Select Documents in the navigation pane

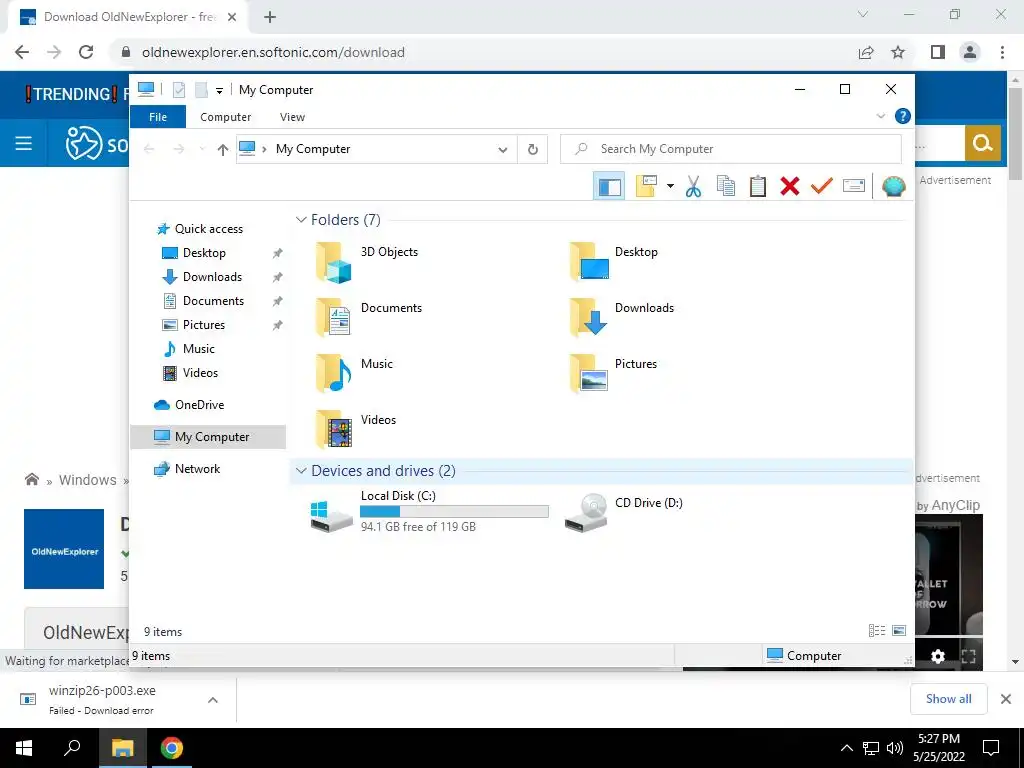click(213, 301)
